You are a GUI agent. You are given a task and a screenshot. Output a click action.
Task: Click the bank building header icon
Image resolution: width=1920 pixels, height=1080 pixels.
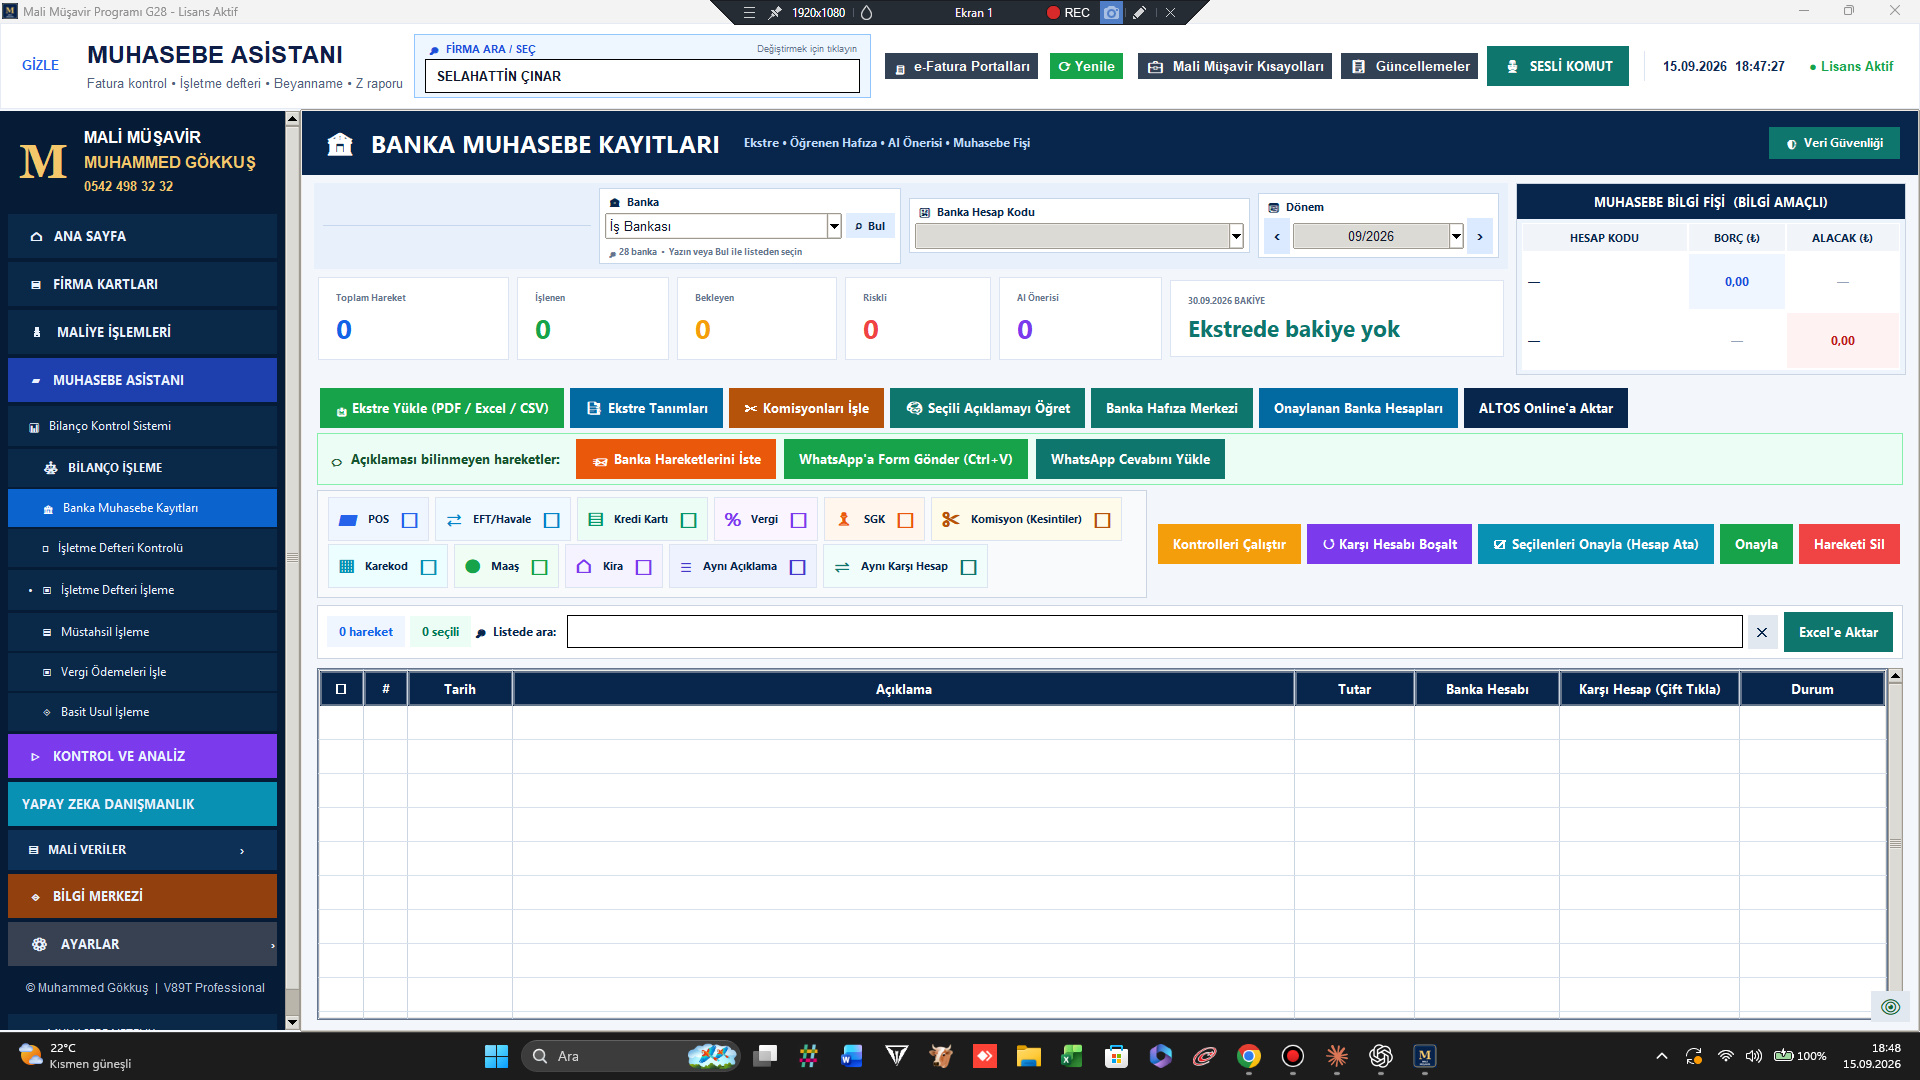click(x=340, y=144)
